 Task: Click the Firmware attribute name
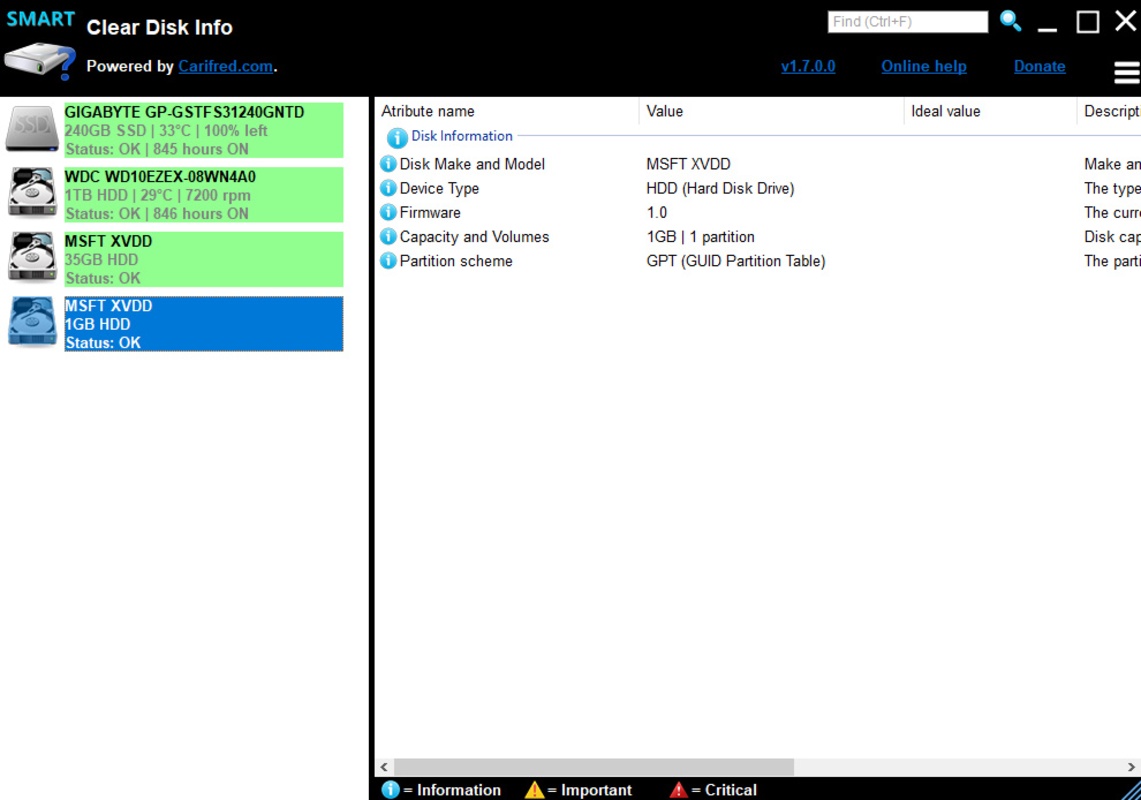click(430, 213)
